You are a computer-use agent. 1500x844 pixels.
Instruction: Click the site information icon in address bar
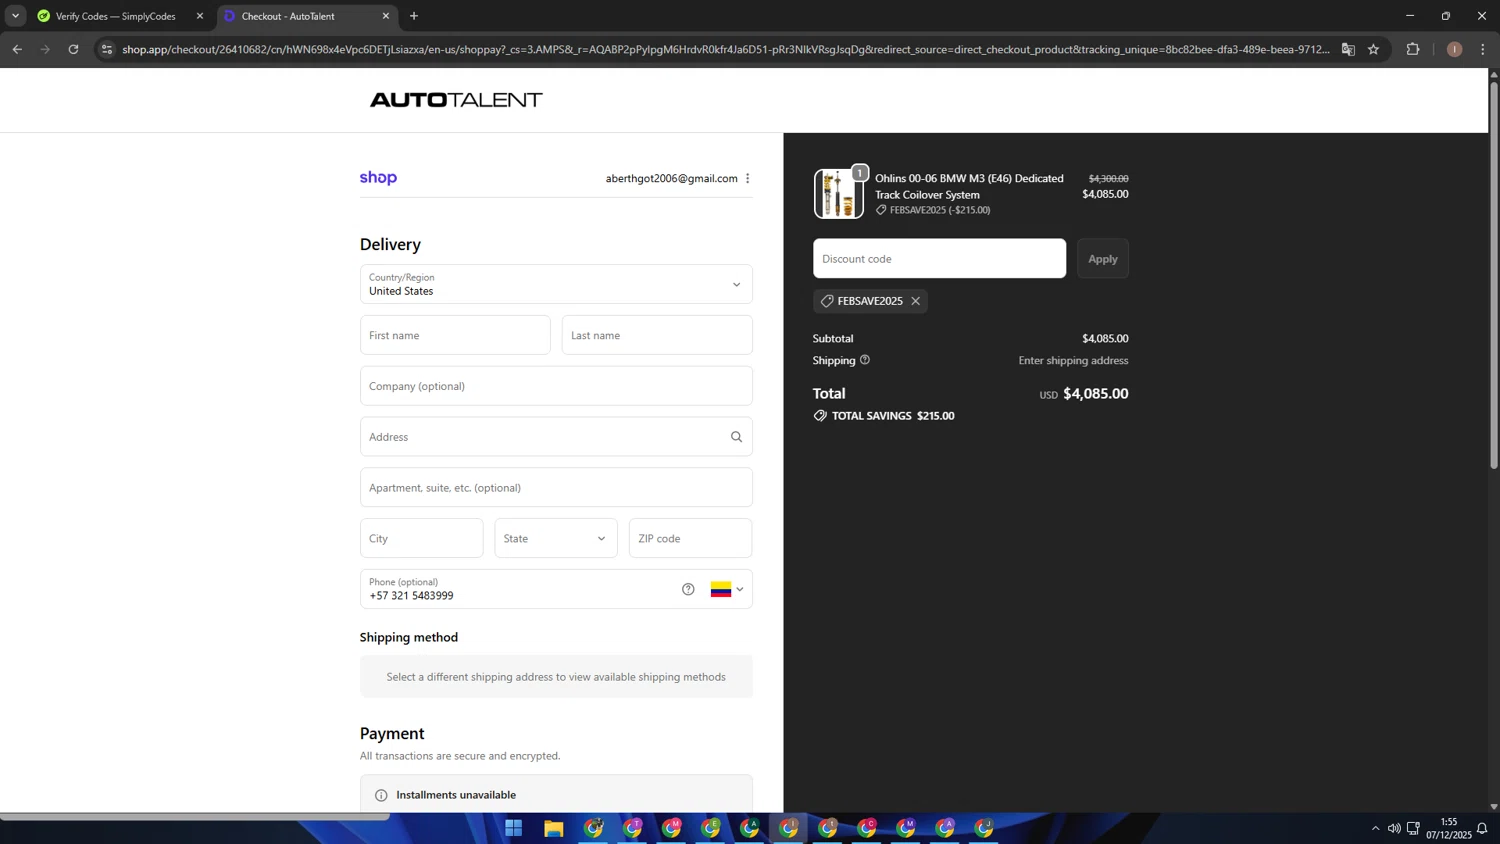pyautogui.click(x=107, y=49)
